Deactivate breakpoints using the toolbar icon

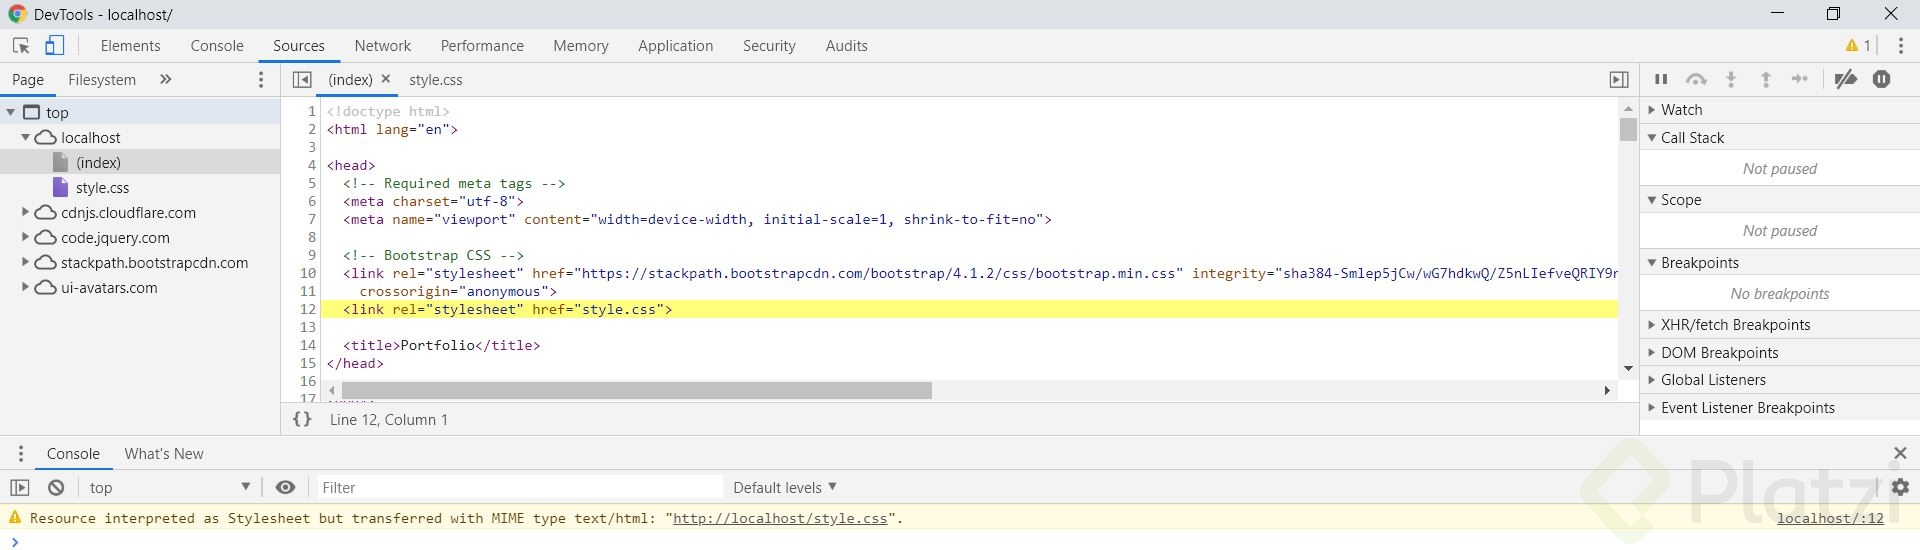(1846, 80)
